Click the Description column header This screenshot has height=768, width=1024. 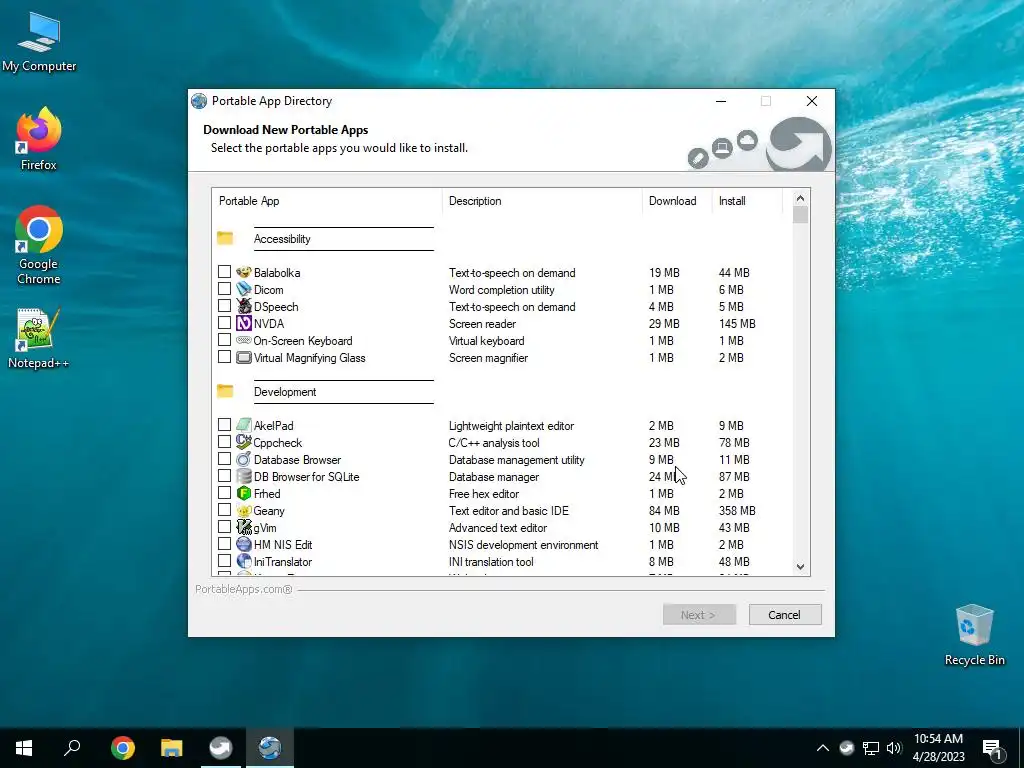[x=542, y=201]
